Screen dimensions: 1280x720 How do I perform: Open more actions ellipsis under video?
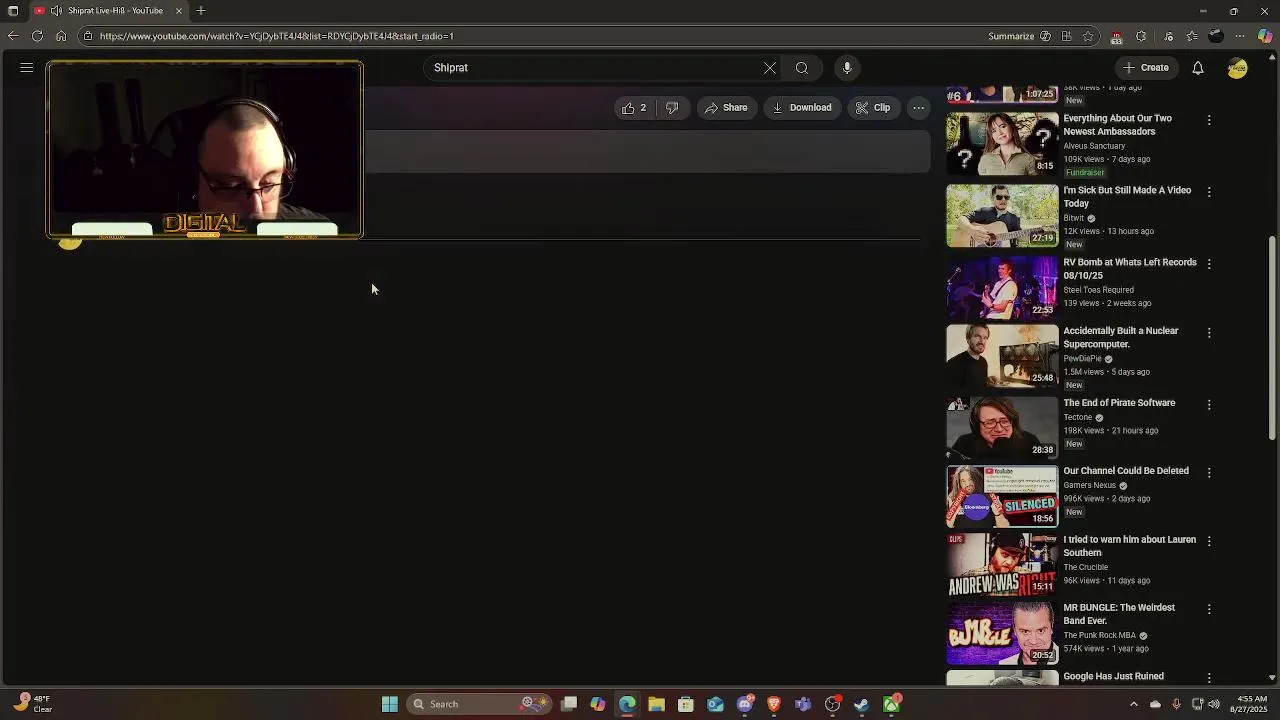918,108
